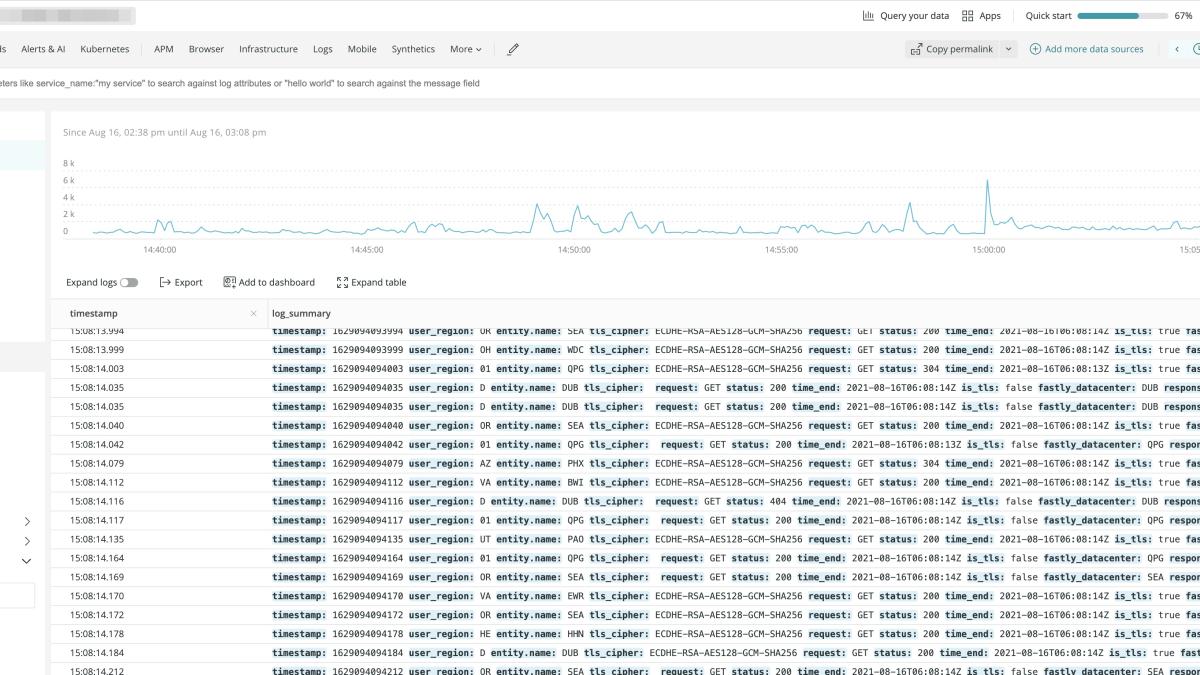Click Expand table button label
1200x675 pixels.
[379, 283]
